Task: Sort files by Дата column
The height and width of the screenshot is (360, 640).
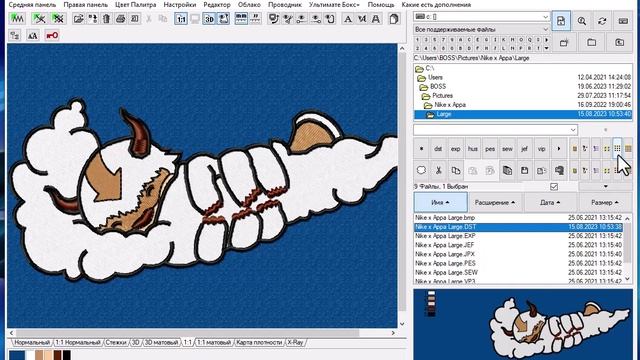Action: pyautogui.click(x=550, y=202)
